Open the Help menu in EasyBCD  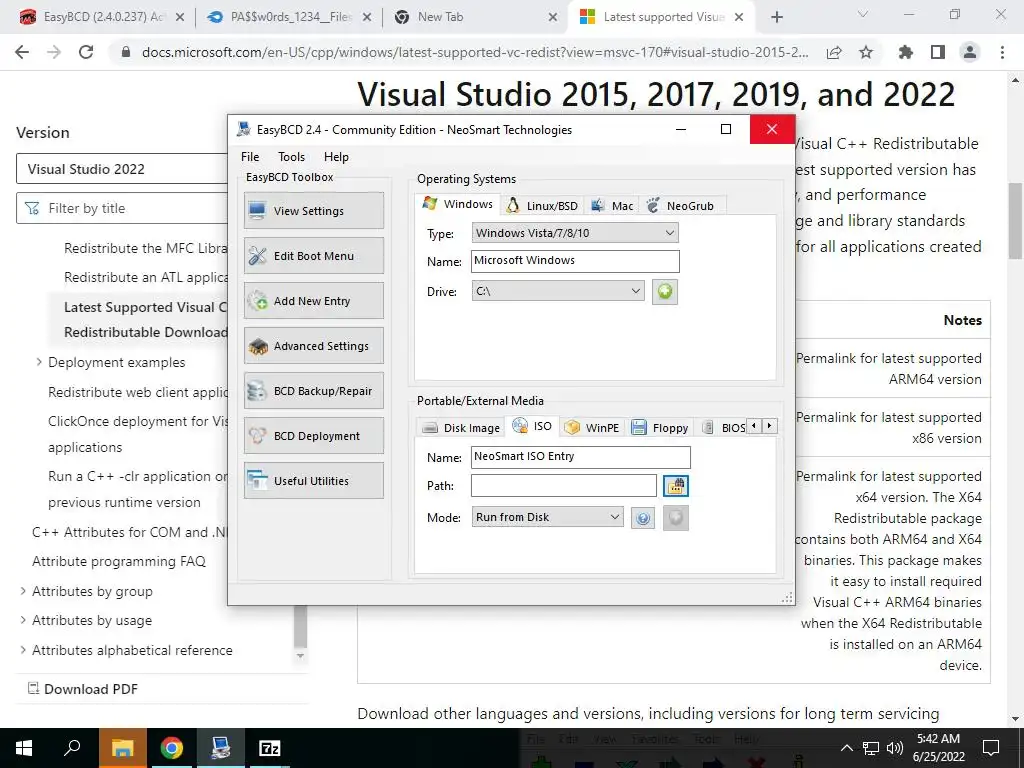336,157
